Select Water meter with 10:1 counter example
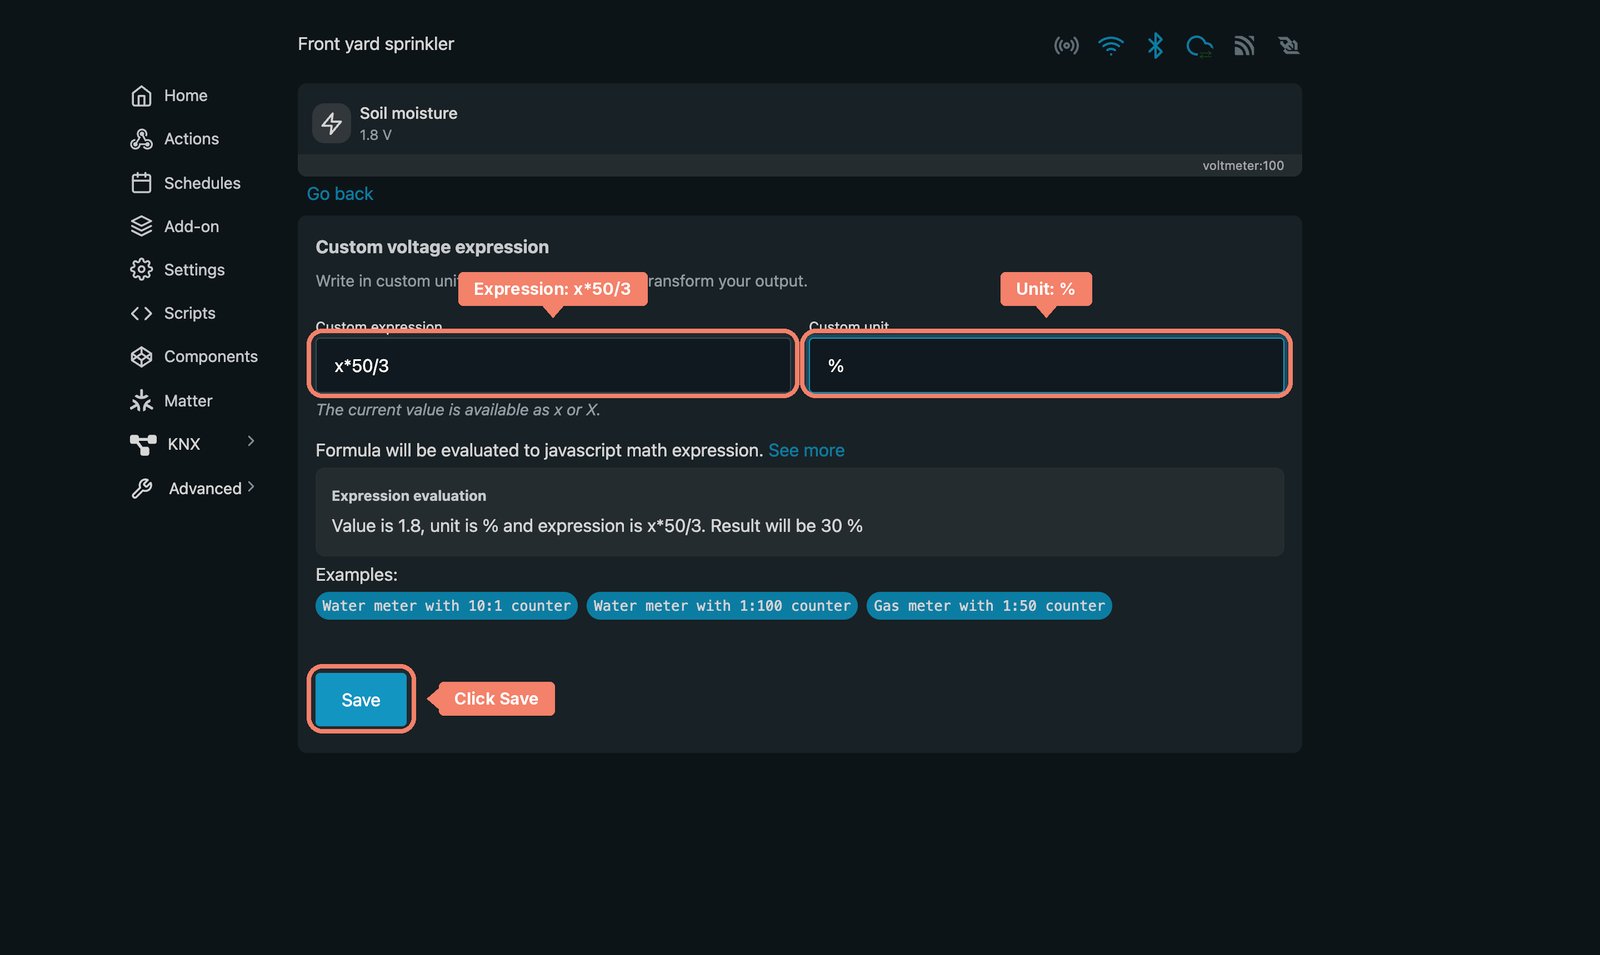 pyautogui.click(x=446, y=606)
